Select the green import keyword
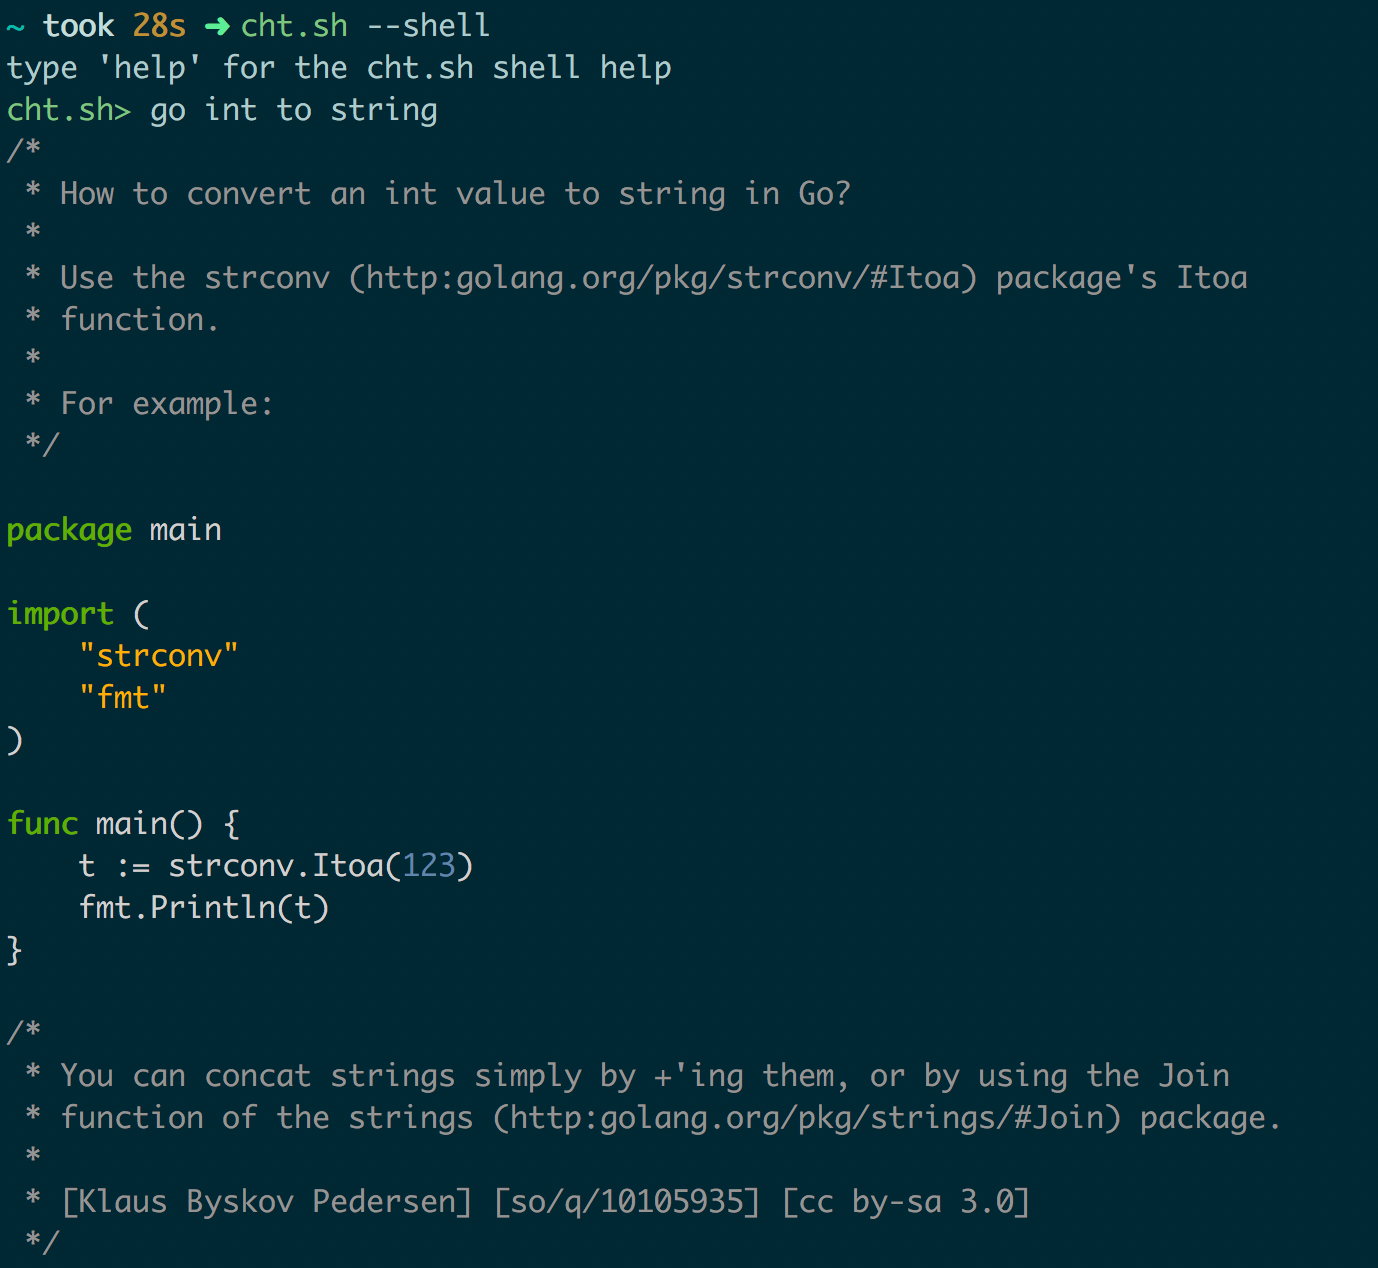Screen dimensions: 1378x1268 point(60,614)
